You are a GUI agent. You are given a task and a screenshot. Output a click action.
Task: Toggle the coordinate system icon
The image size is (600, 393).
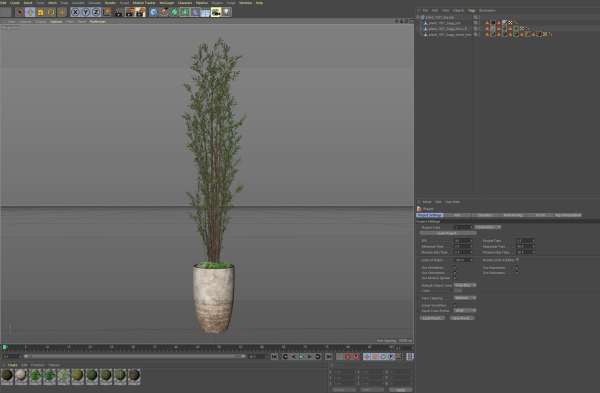(x=106, y=12)
